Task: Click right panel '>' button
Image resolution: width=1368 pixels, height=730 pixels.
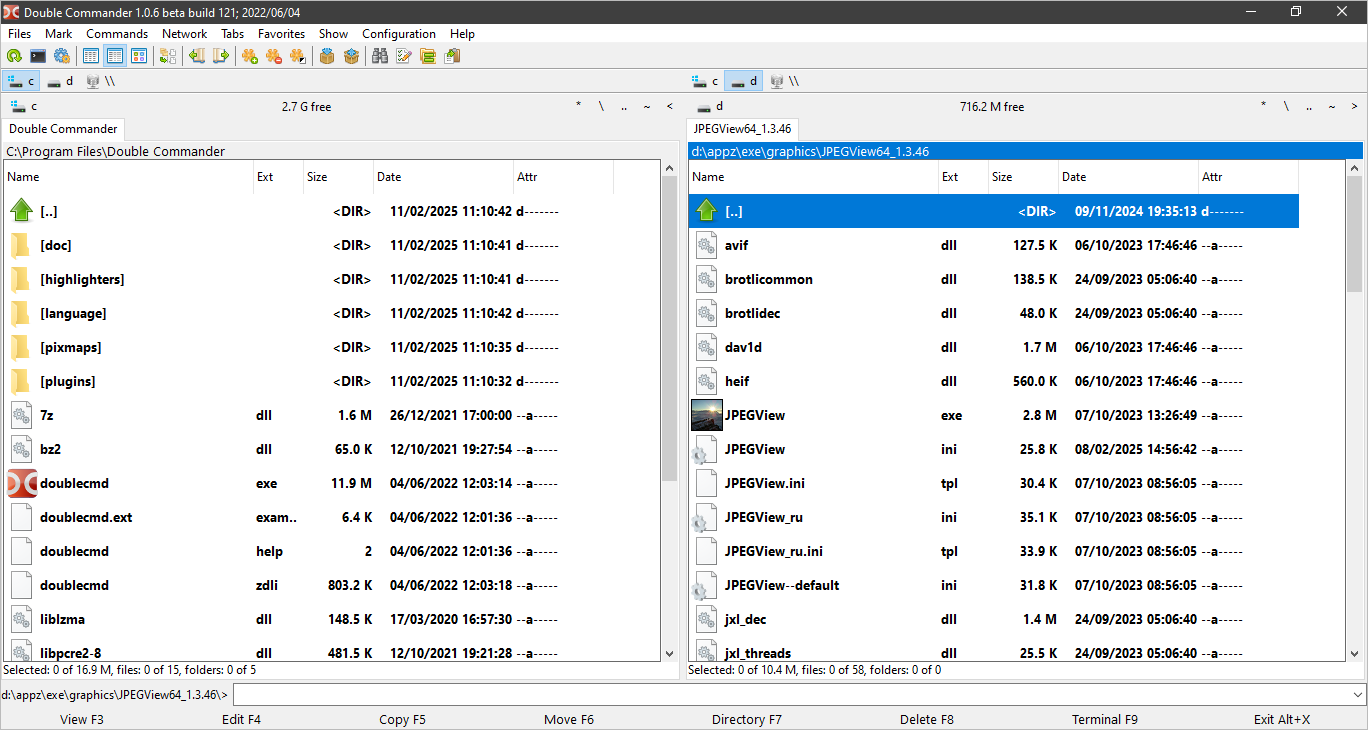Action: click(x=1355, y=106)
